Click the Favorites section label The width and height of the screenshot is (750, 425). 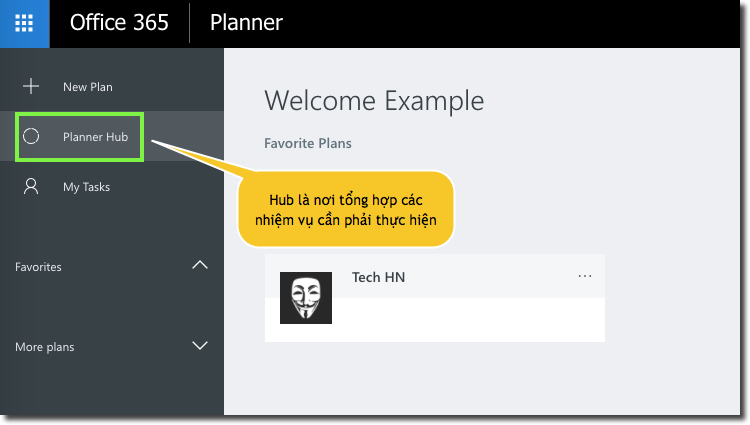click(x=38, y=267)
